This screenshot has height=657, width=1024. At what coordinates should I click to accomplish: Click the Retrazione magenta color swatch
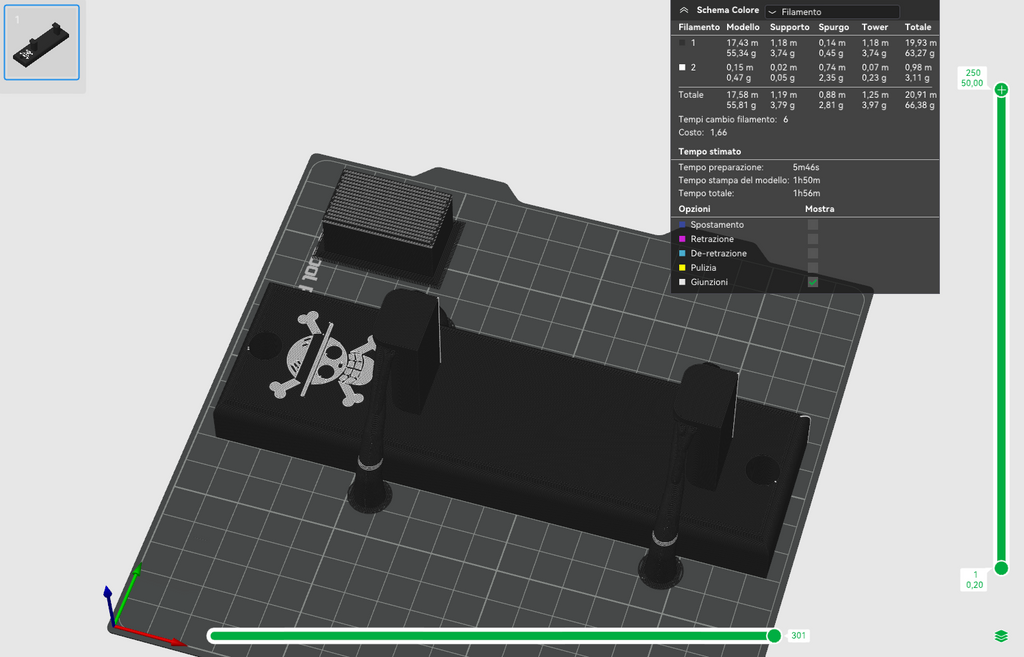pyautogui.click(x=682, y=239)
